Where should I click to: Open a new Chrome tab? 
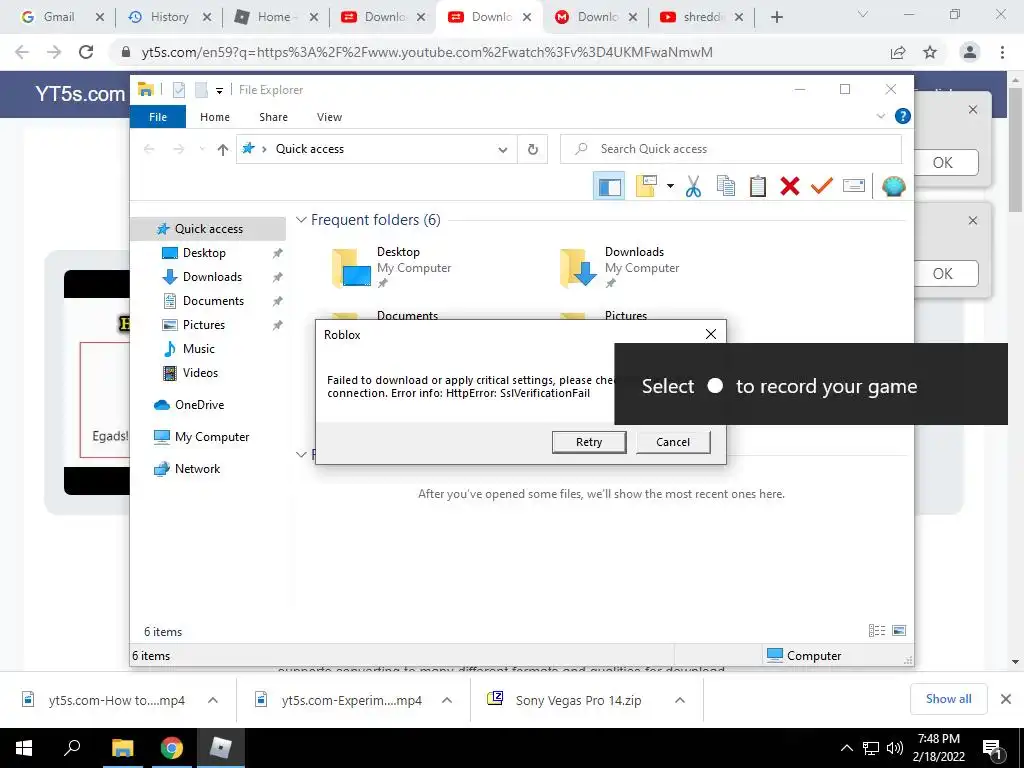coord(776,18)
